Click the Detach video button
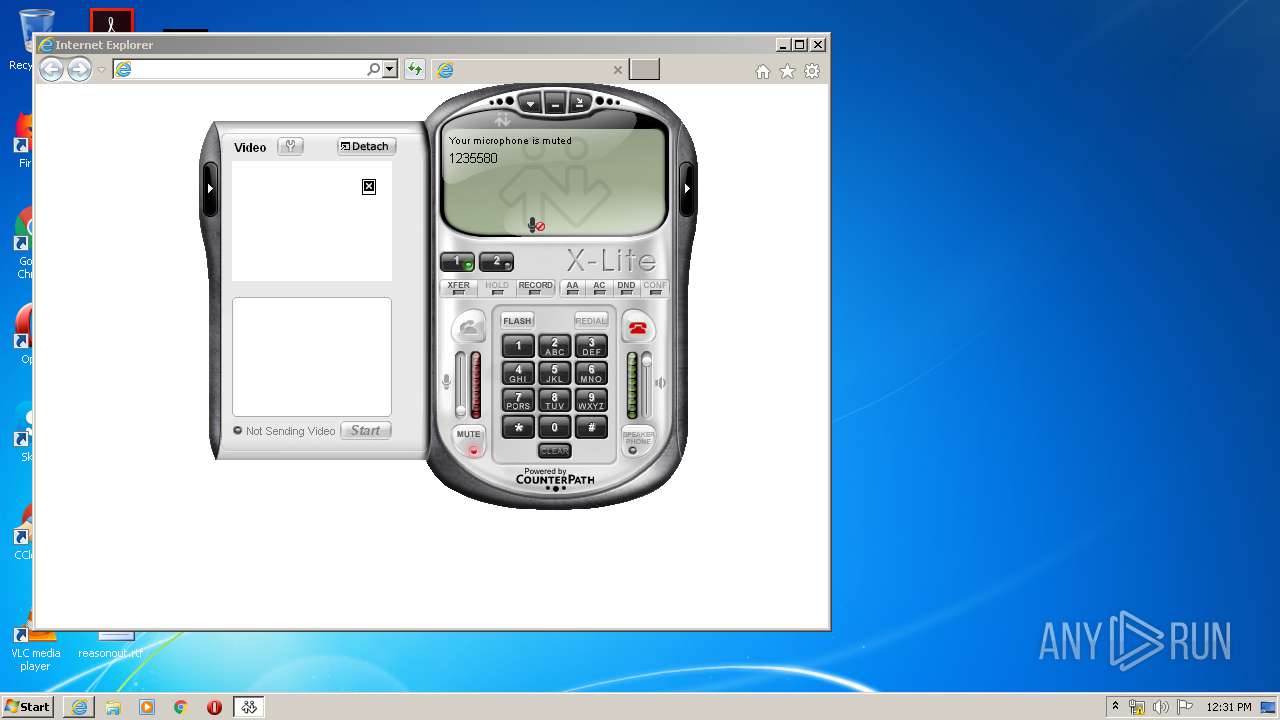 point(366,146)
